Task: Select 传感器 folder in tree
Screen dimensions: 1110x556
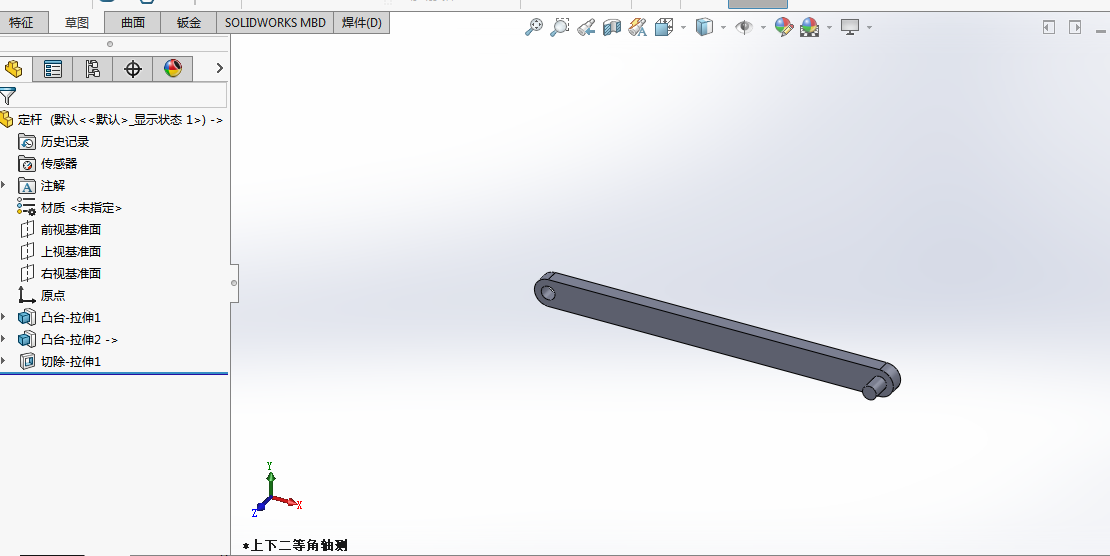Action: click(x=59, y=164)
